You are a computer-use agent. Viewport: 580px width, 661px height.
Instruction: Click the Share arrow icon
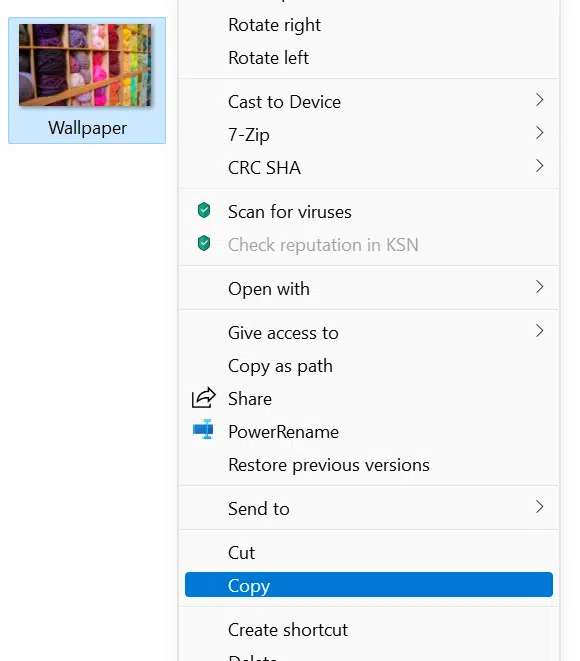204,398
